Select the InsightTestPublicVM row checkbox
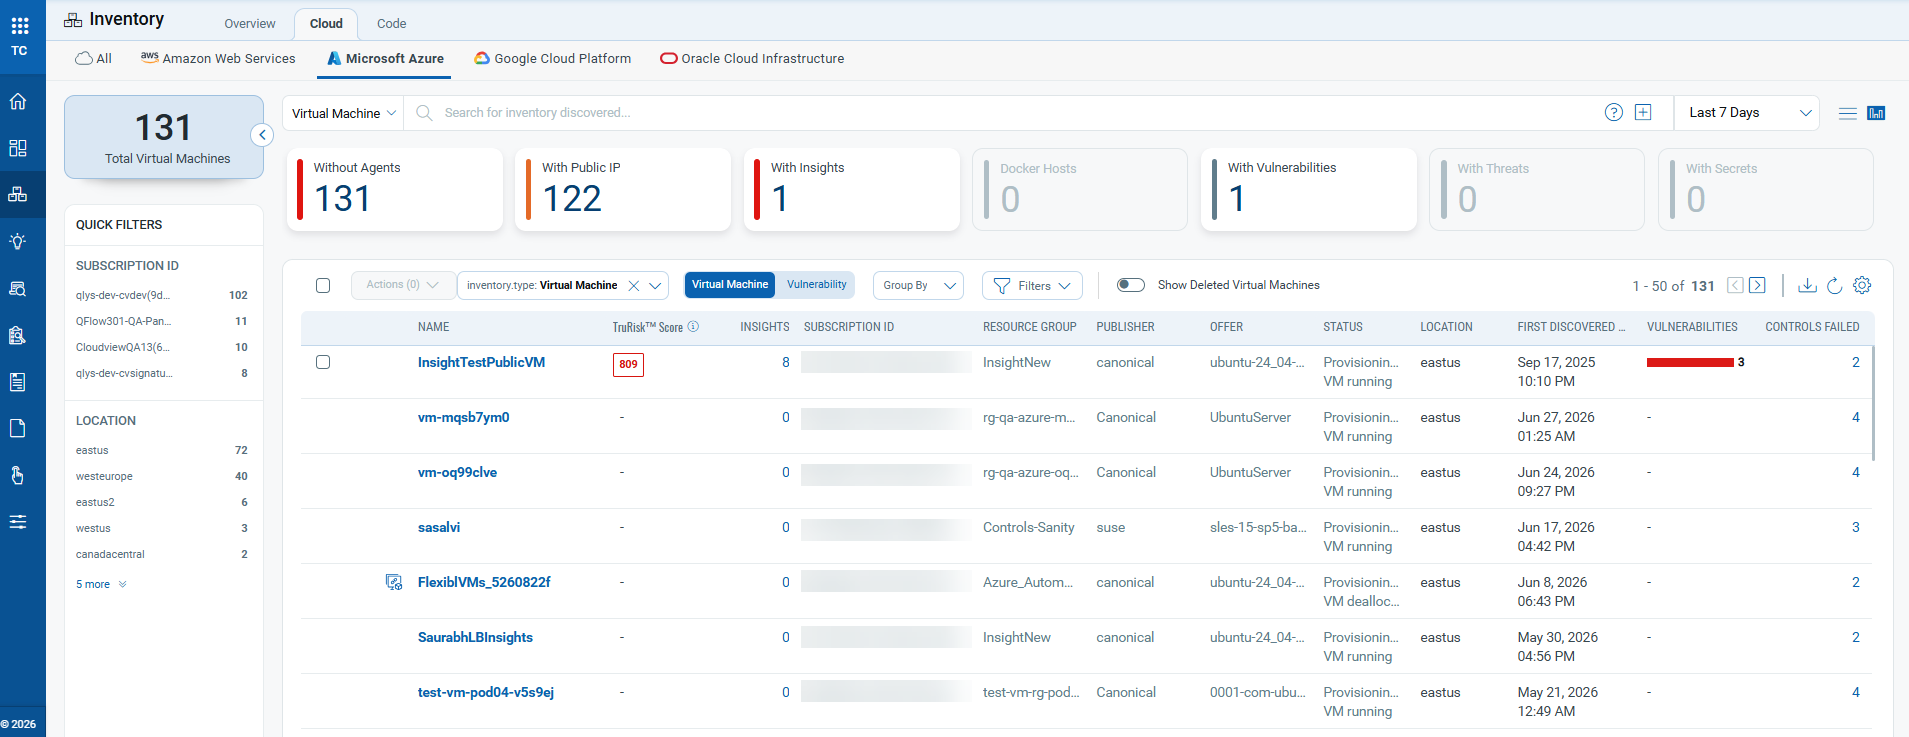Image resolution: width=1909 pixels, height=737 pixels. (x=323, y=362)
